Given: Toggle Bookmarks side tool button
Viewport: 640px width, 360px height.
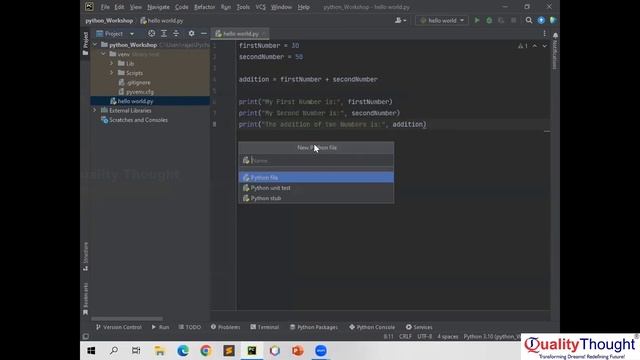Looking at the screenshot, I should (x=85, y=299).
